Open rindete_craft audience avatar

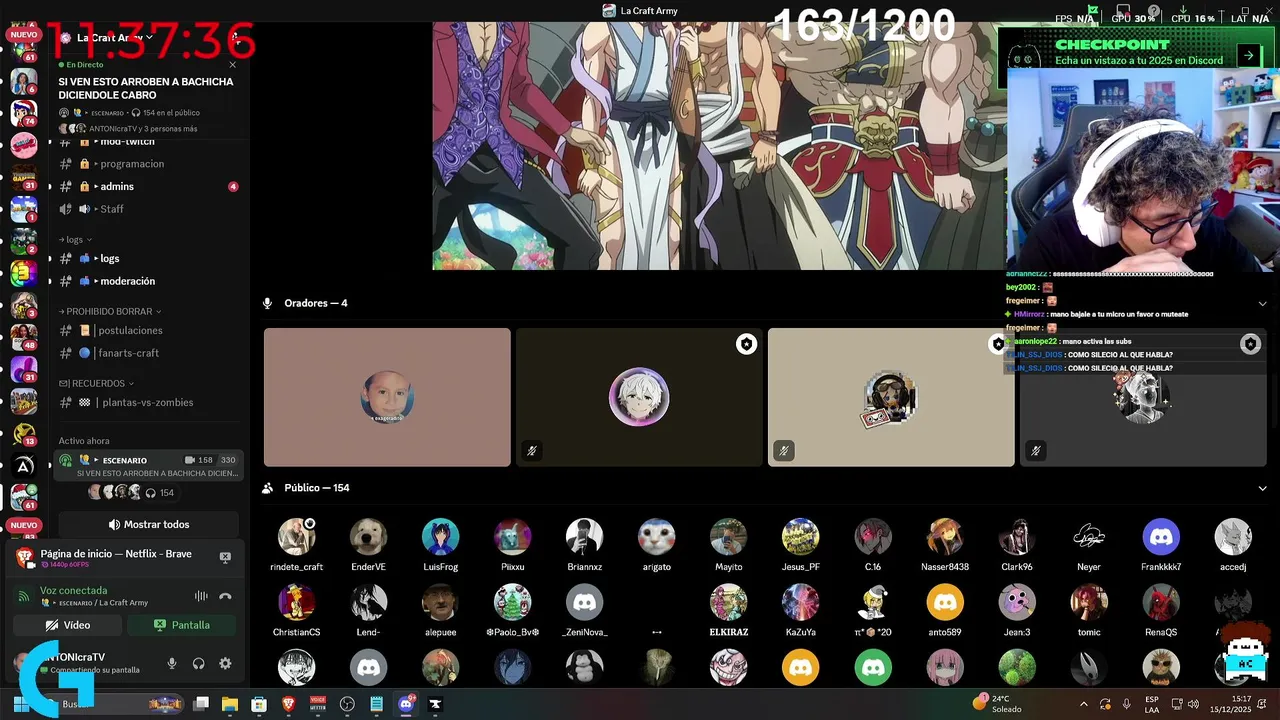pyautogui.click(x=296, y=537)
